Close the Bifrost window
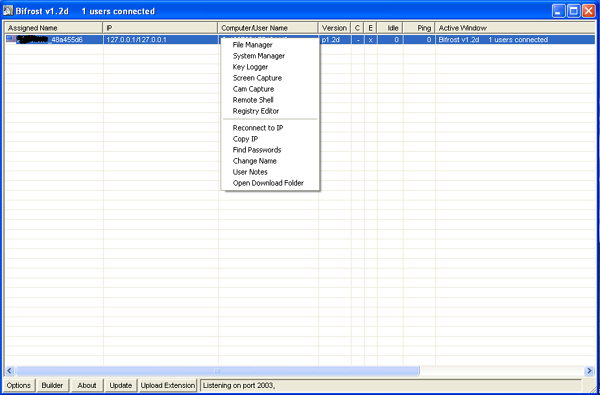This screenshot has height=395, width=600. 589,11
